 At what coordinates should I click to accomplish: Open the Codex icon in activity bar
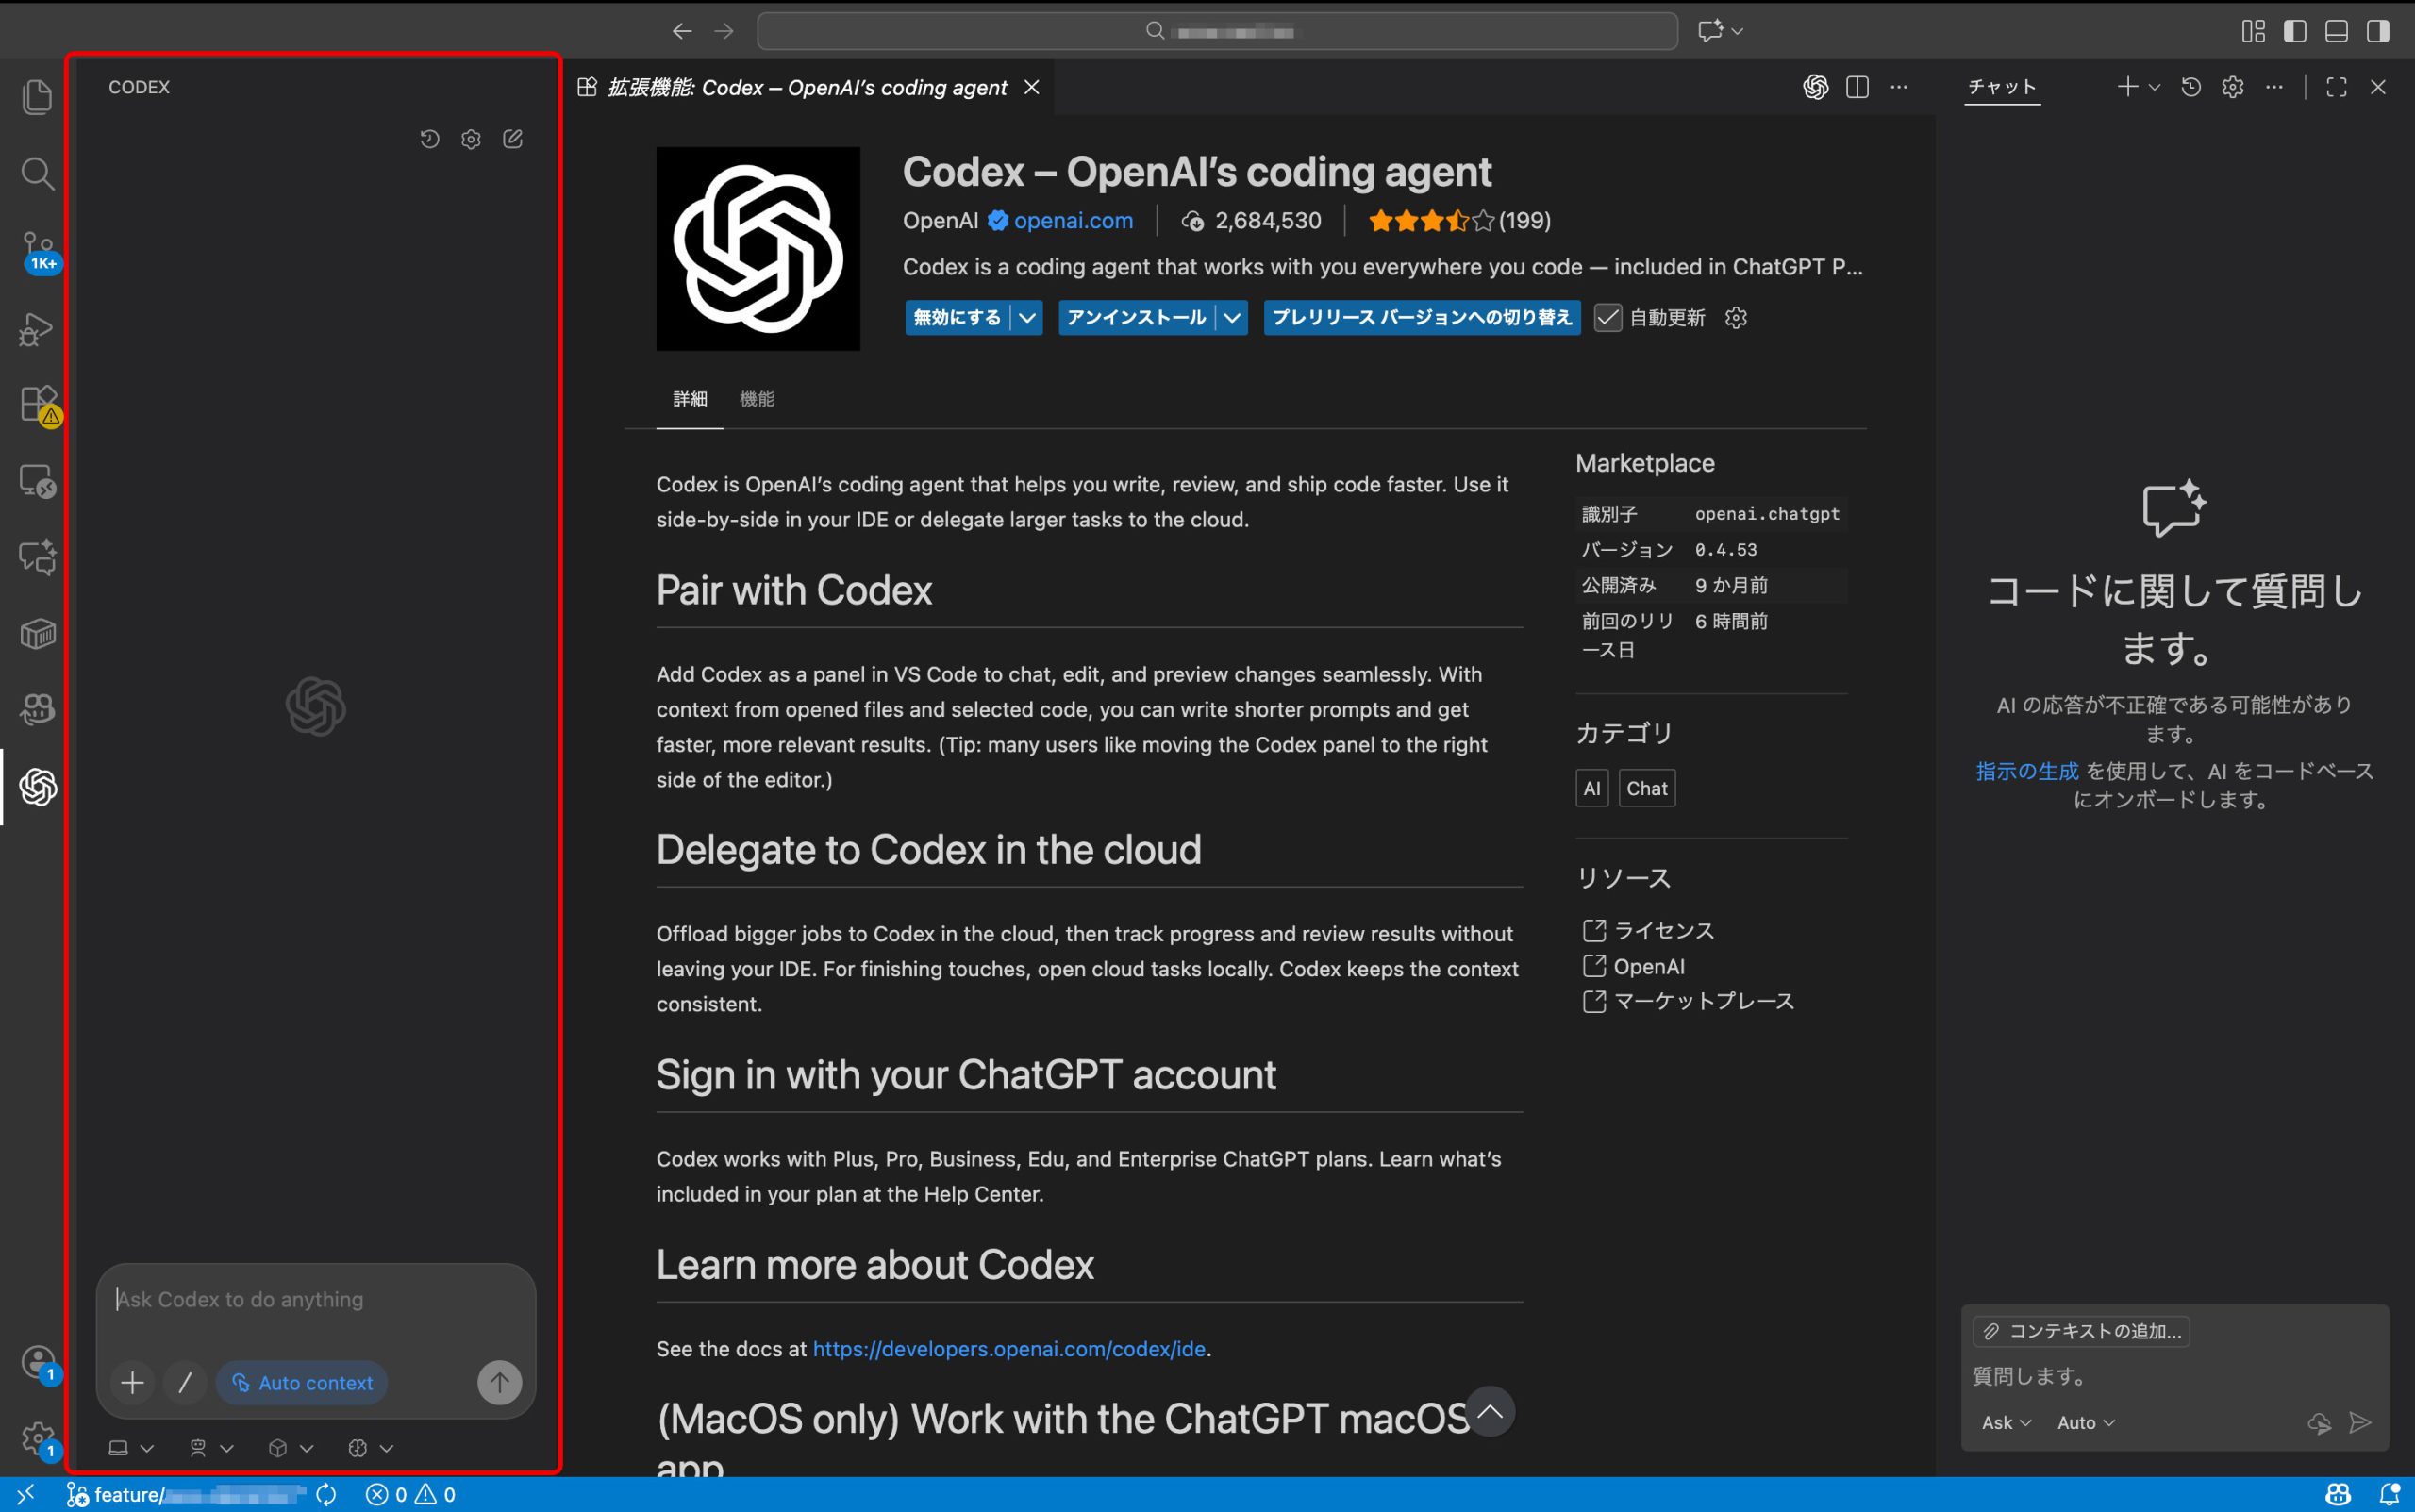38,787
